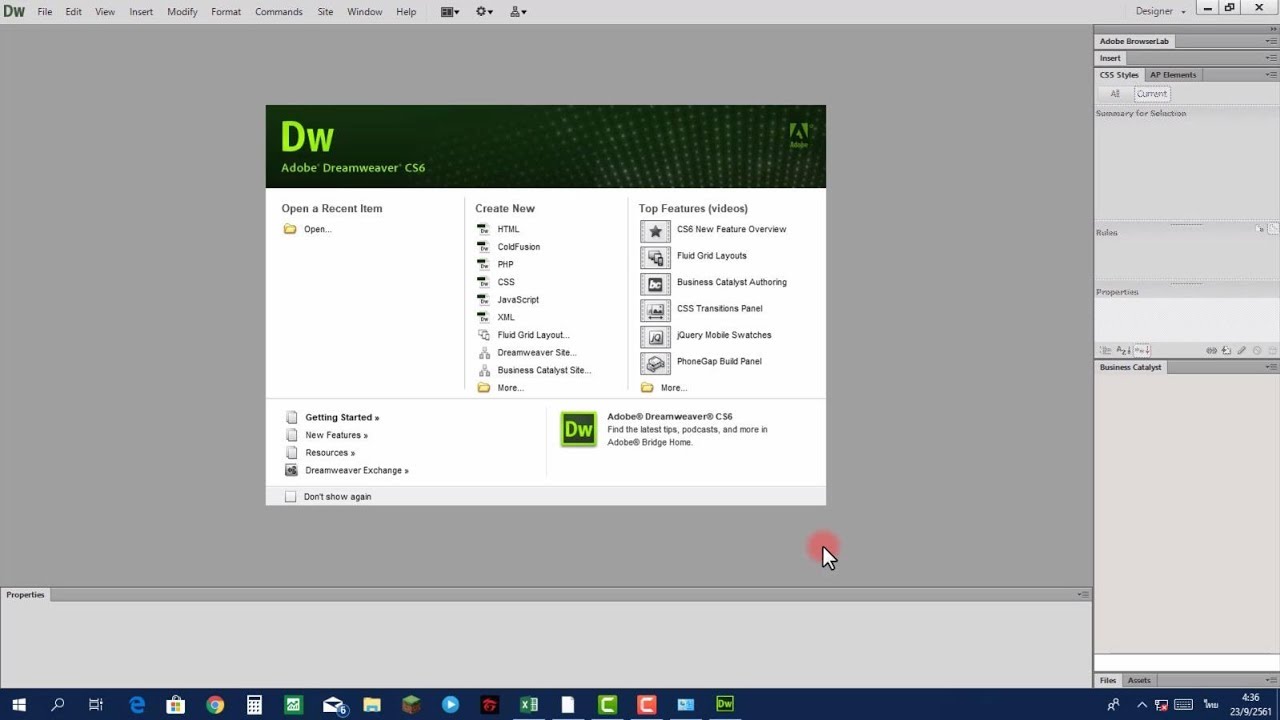Viewport: 1280px width, 720px height.
Task: Click Fluid Grid Layouts video icon
Action: click(655, 257)
